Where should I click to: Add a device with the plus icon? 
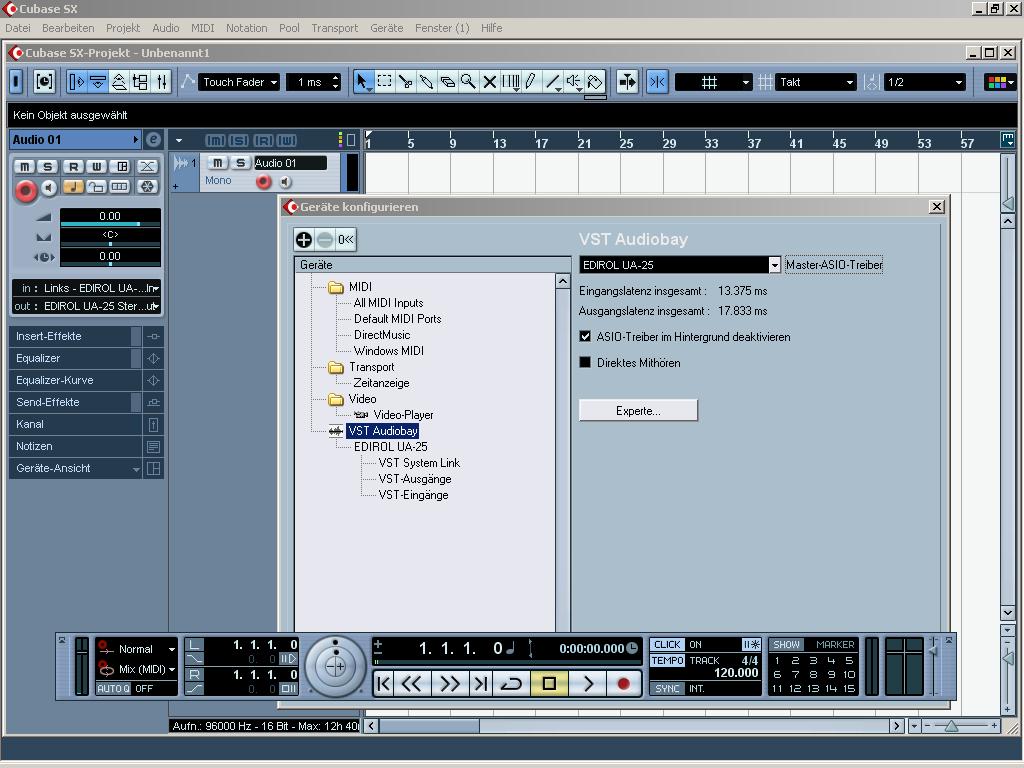(304, 240)
